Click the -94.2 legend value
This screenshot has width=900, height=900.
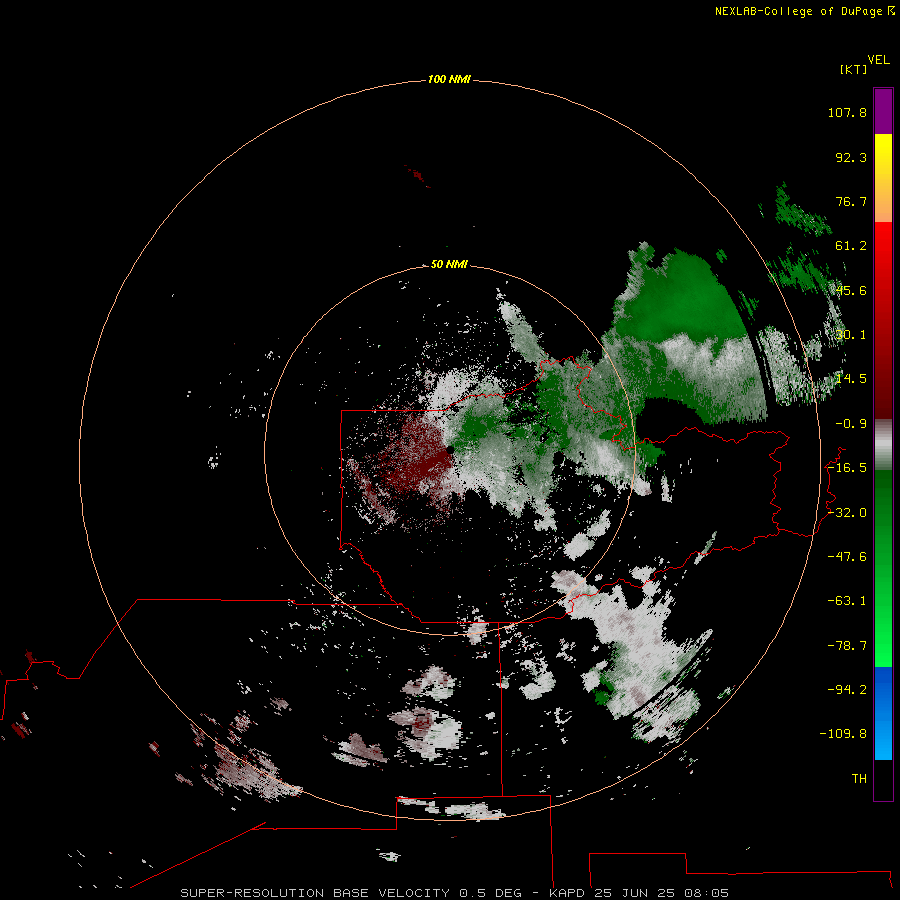click(847, 689)
